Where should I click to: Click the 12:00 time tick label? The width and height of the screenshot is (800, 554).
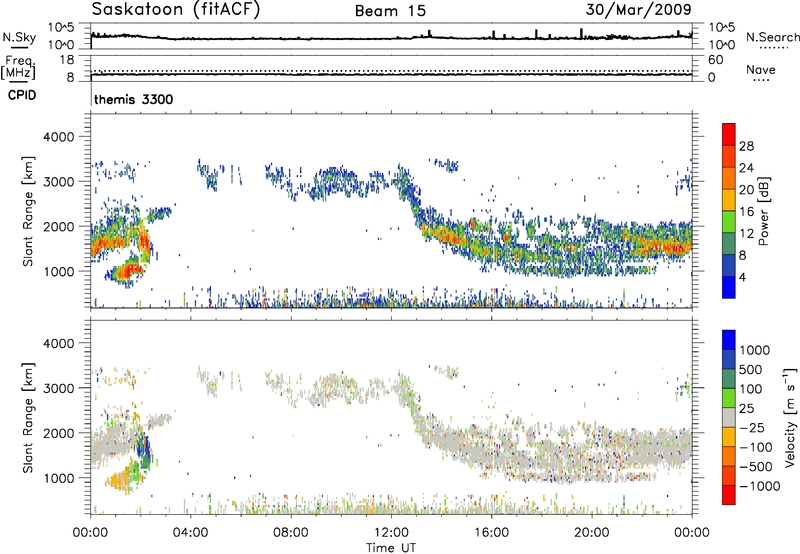pos(391,533)
